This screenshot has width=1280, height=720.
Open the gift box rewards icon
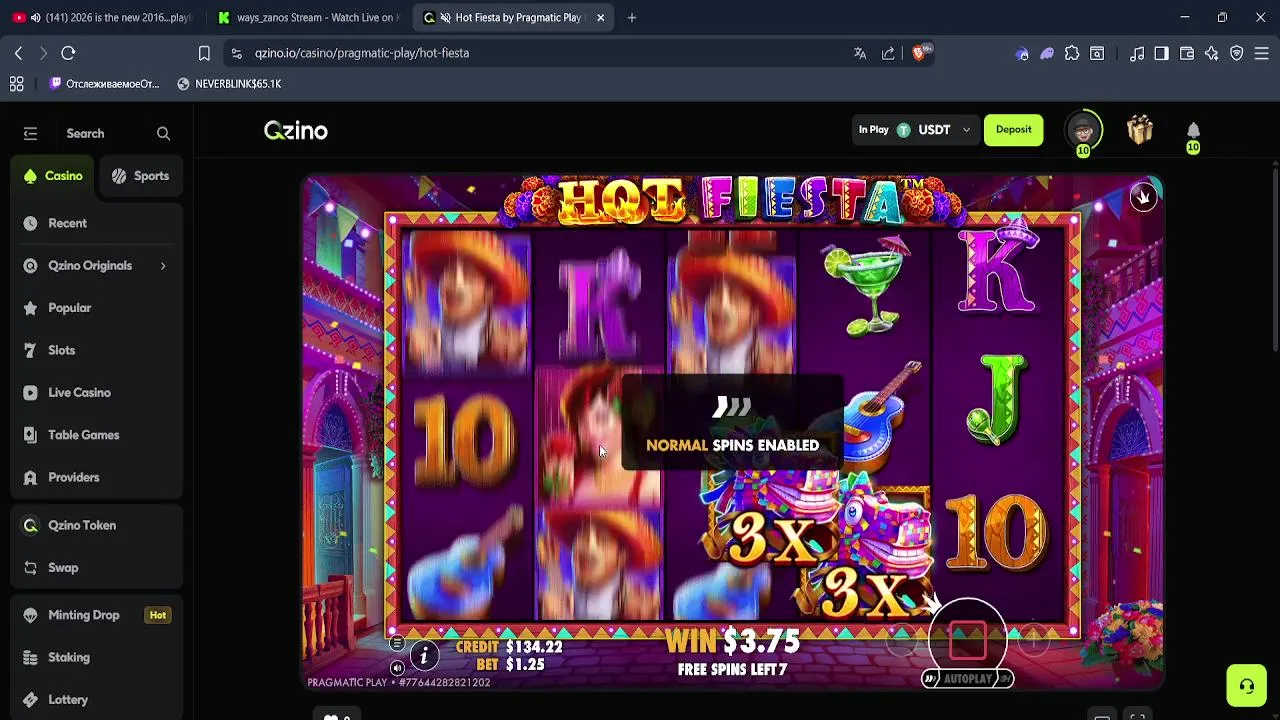click(x=1140, y=130)
